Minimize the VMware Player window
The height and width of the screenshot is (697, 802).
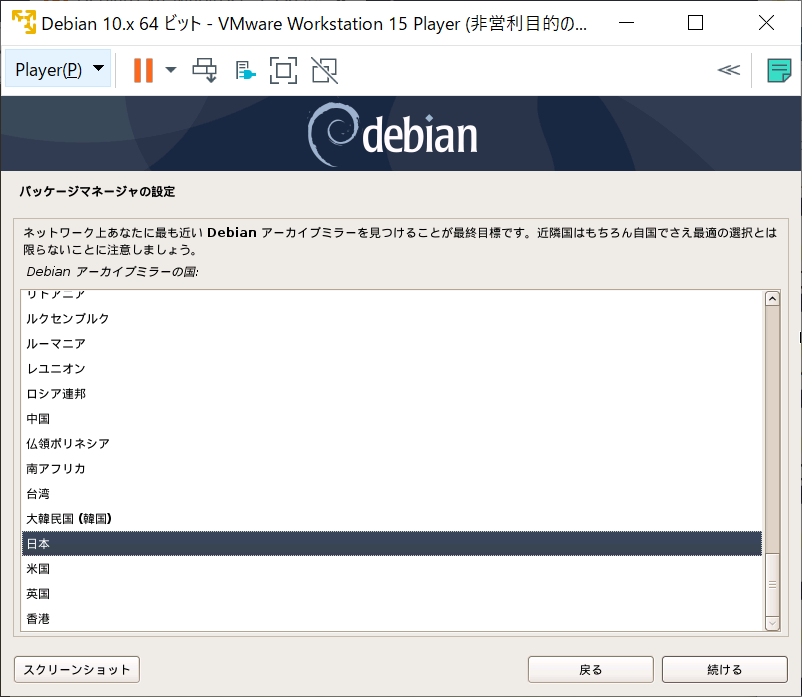[626, 23]
